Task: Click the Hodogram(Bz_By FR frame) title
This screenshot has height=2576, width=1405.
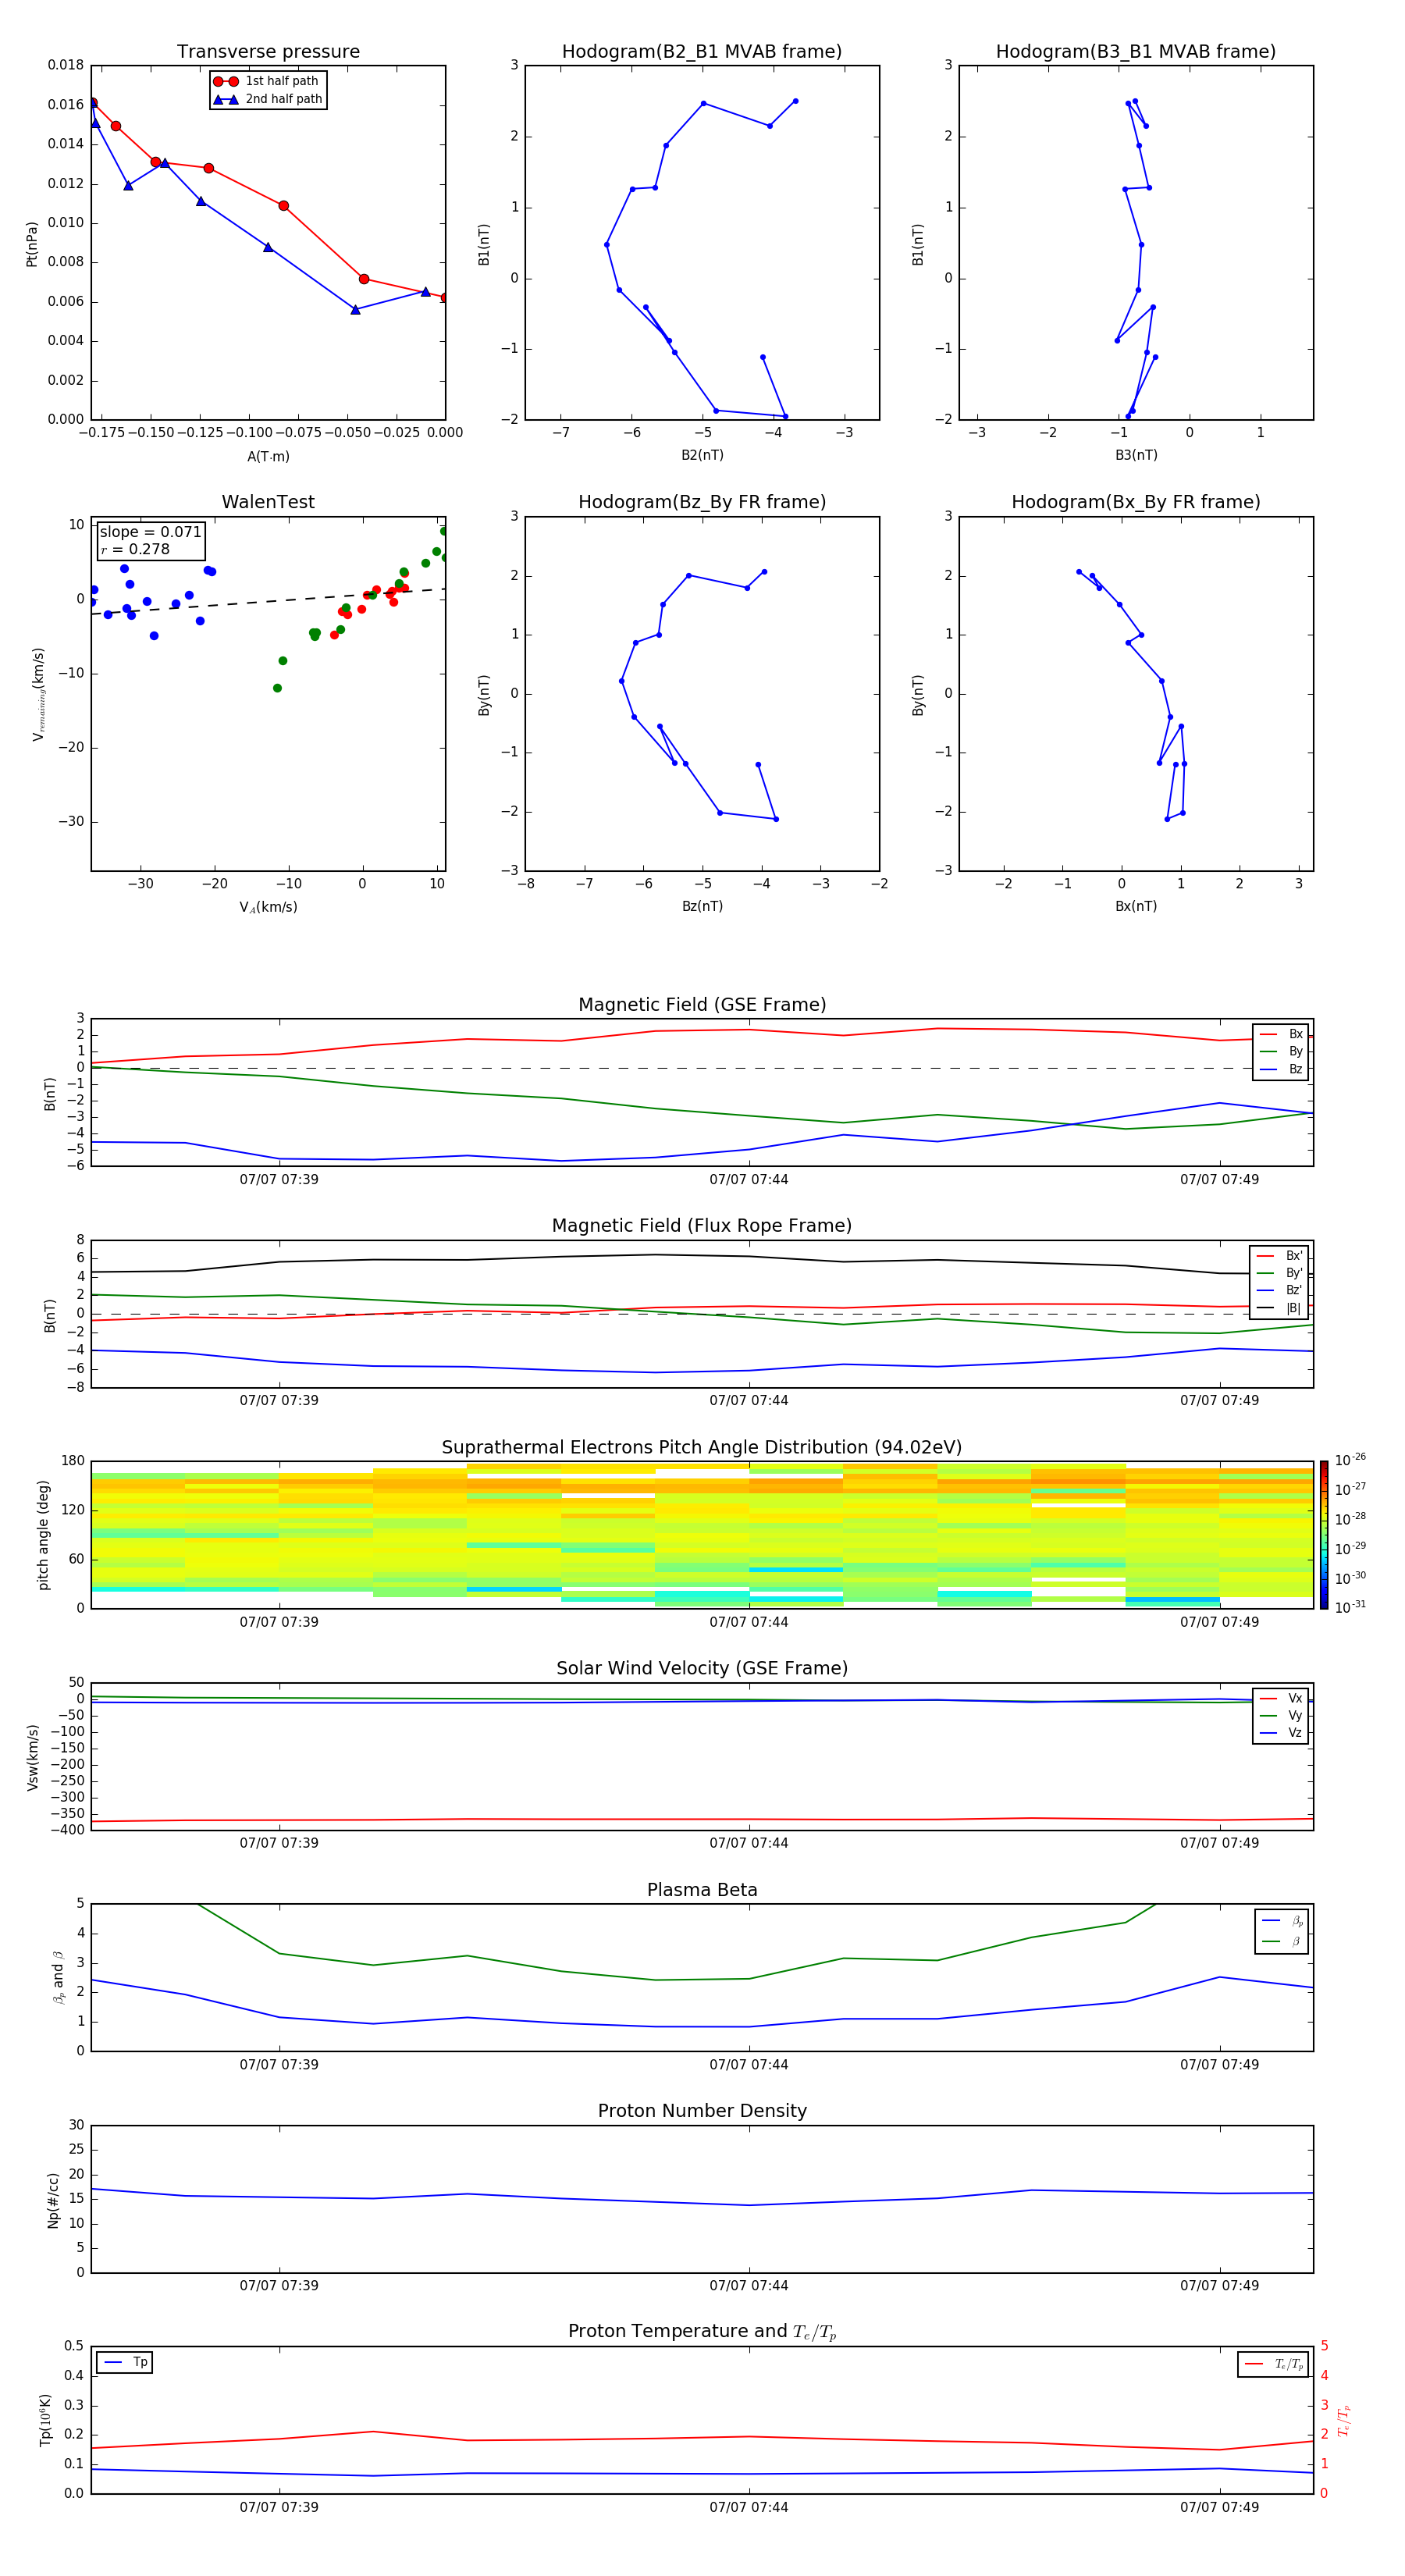Action: pyautogui.click(x=702, y=502)
